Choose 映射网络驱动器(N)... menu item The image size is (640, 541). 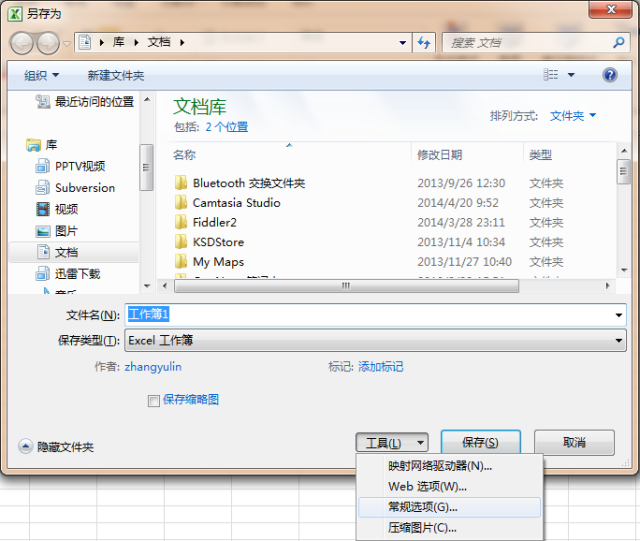449,466
